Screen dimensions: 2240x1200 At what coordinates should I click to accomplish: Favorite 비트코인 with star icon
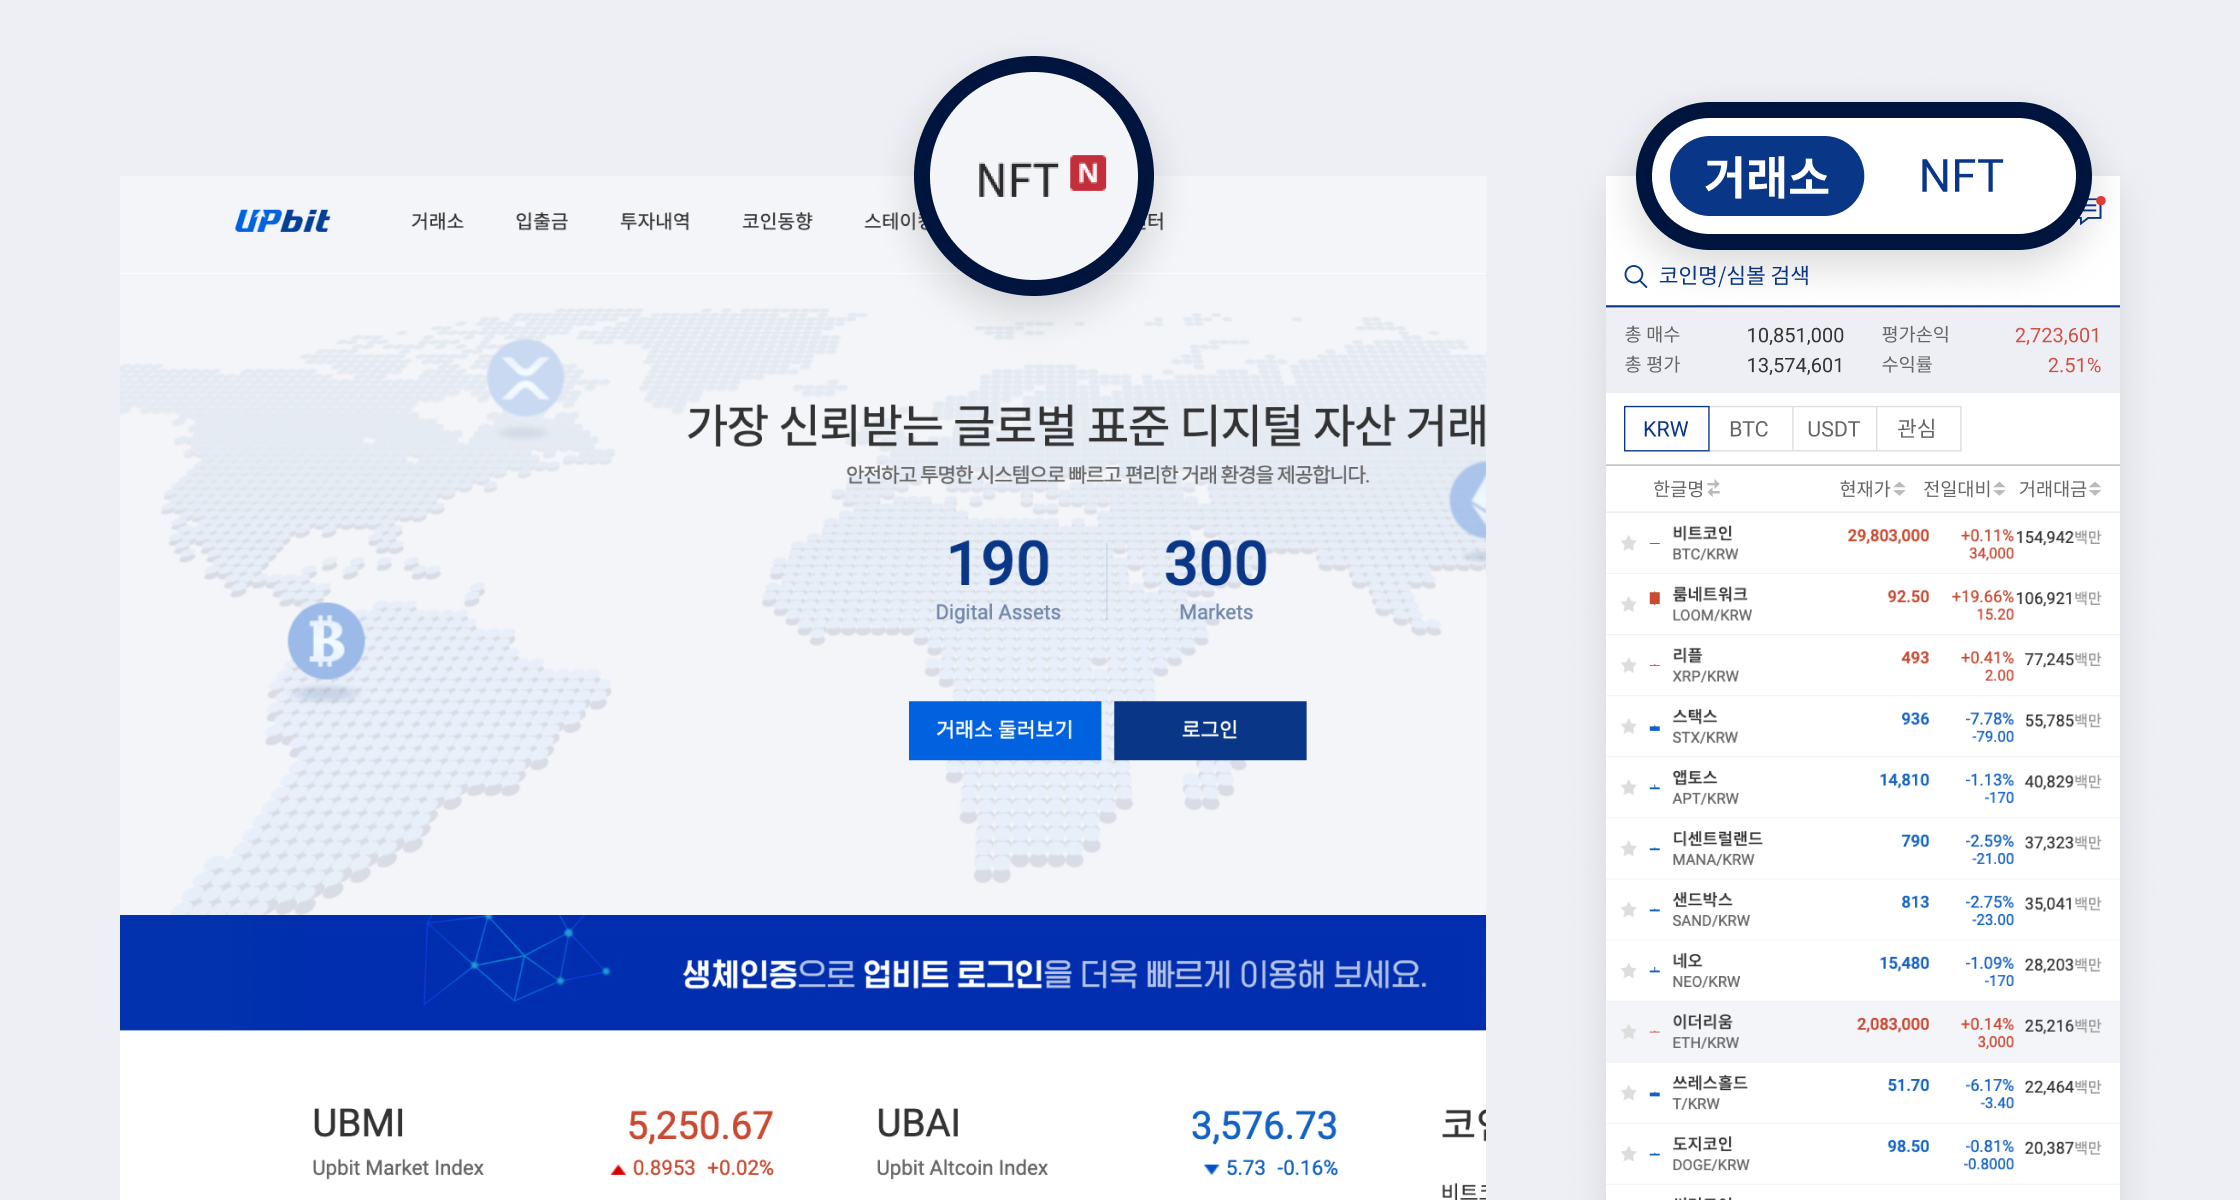1629,543
